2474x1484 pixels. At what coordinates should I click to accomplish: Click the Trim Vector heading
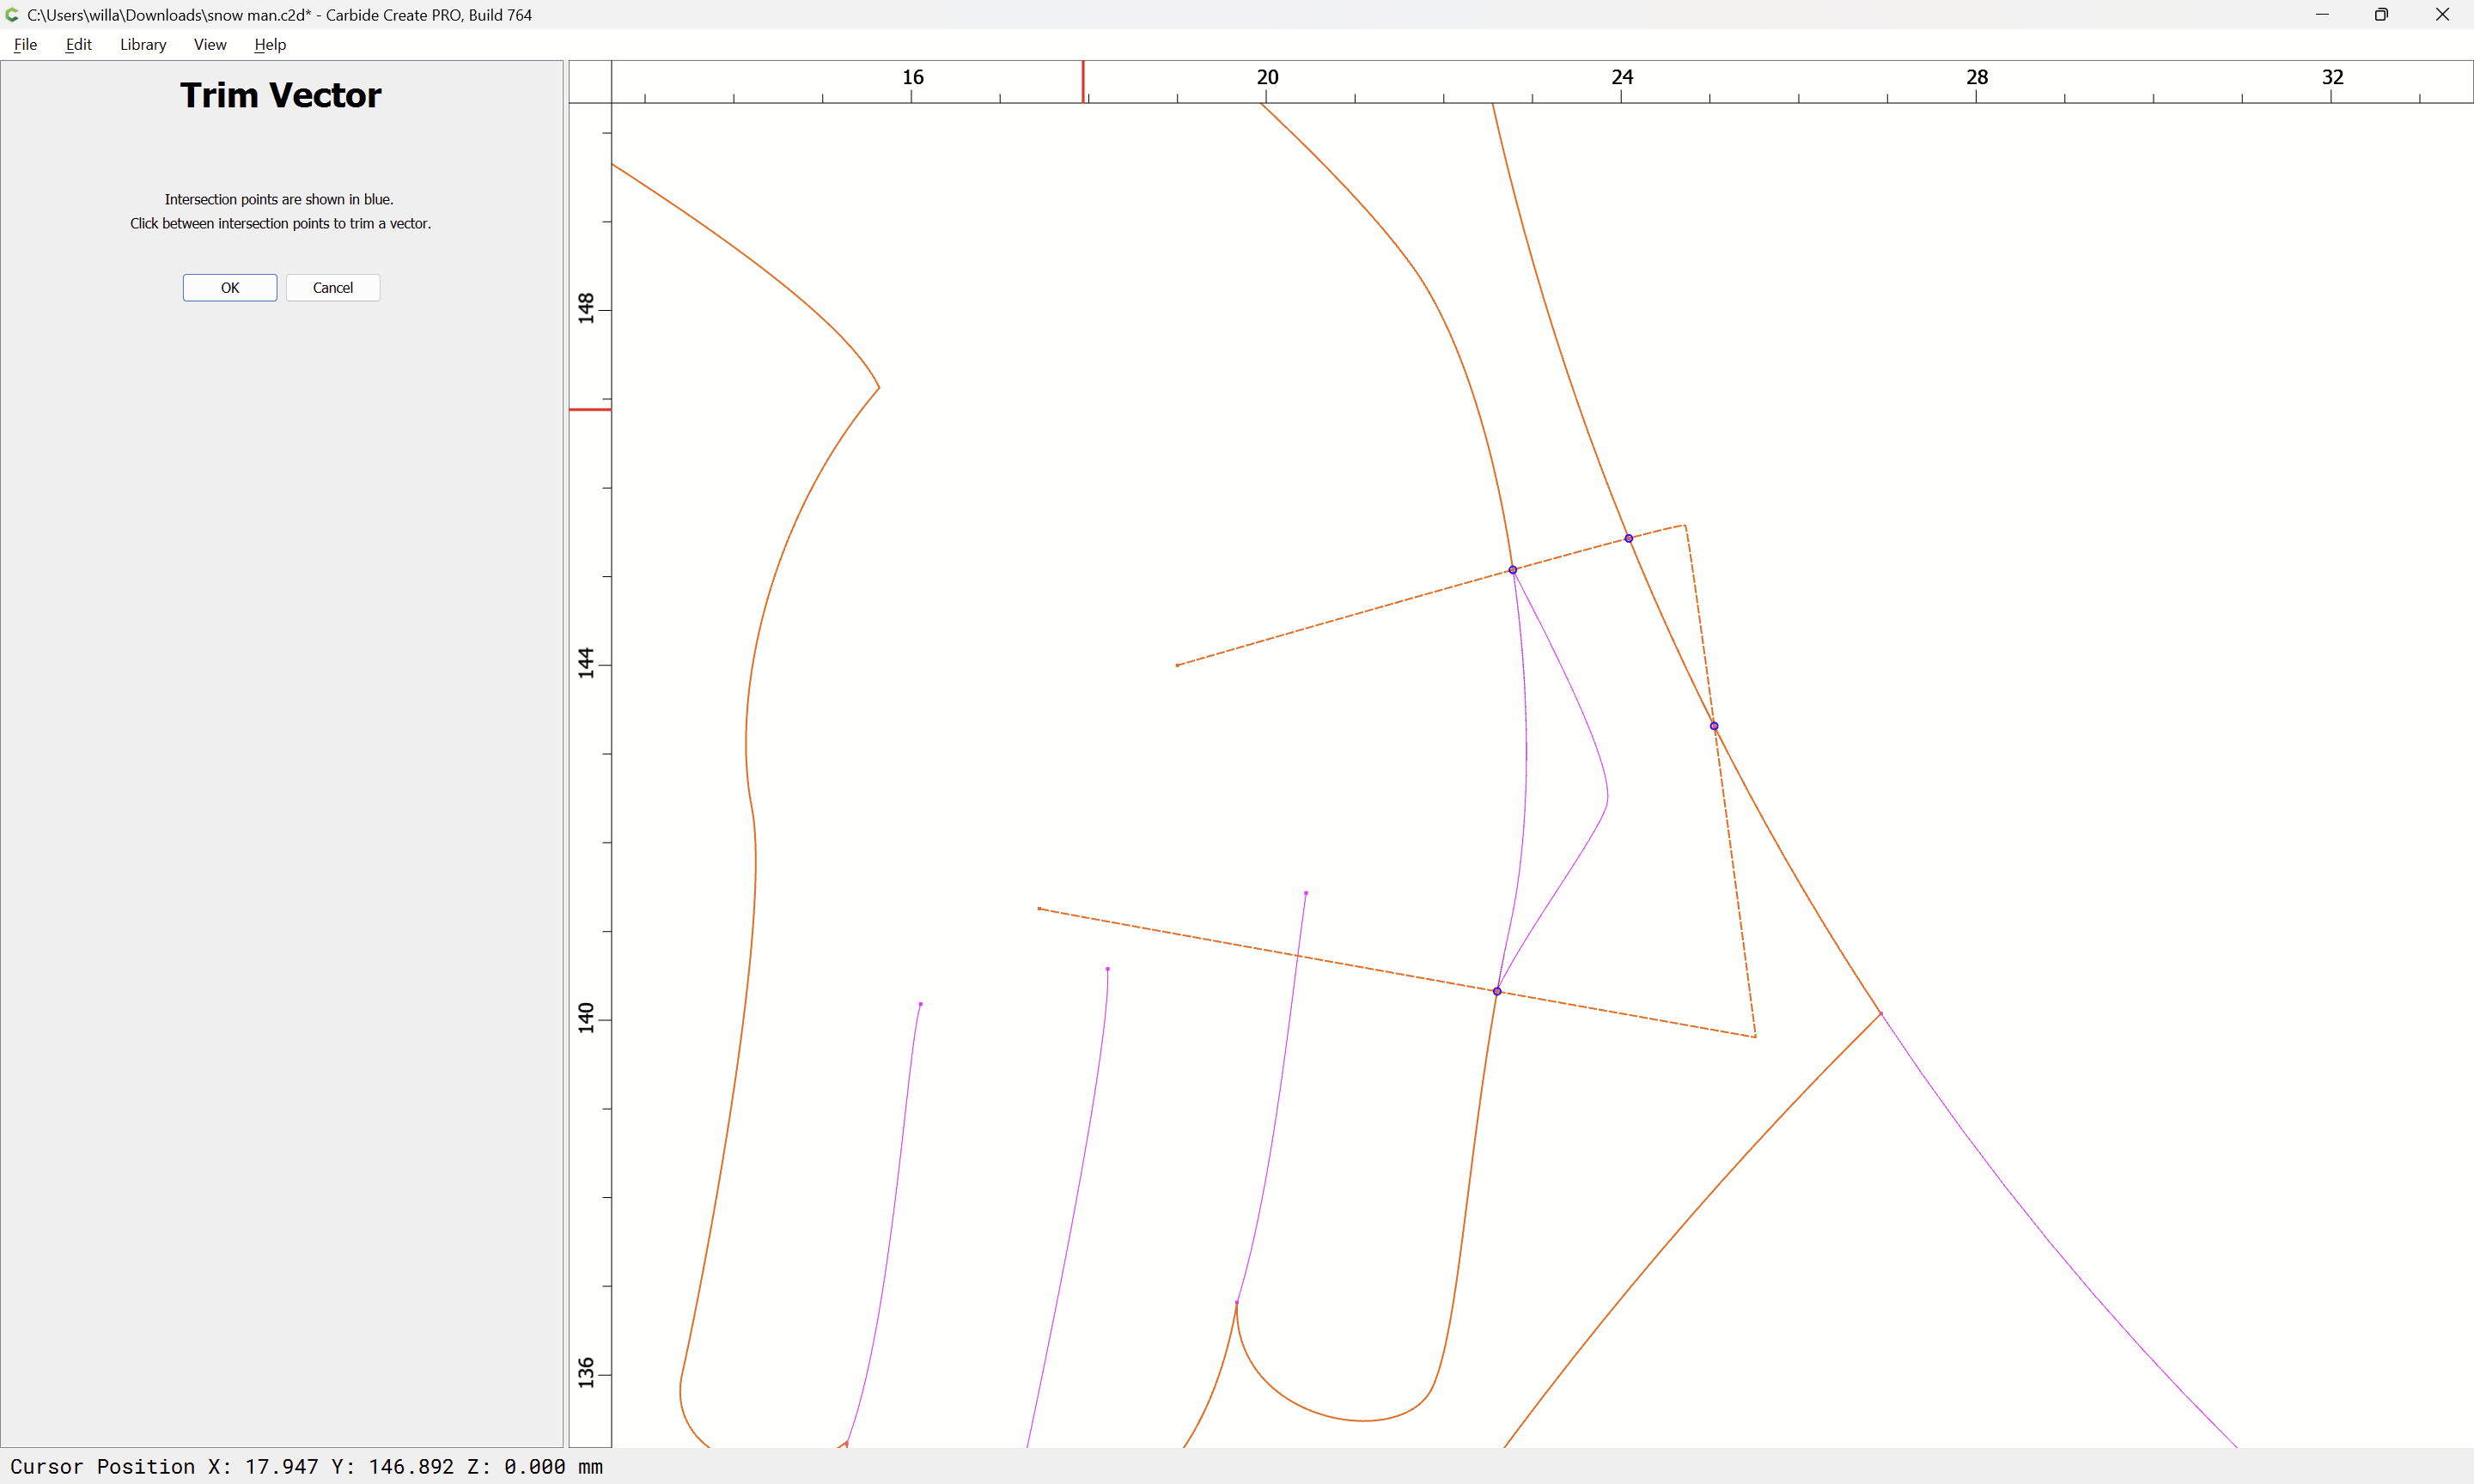[281, 95]
